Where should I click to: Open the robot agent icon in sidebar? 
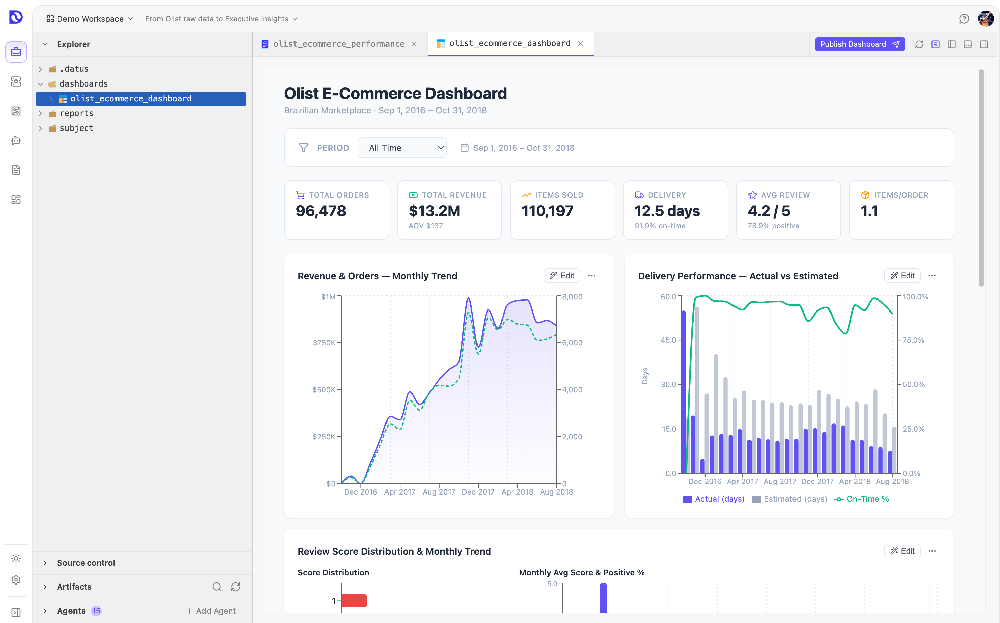(x=16, y=140)
